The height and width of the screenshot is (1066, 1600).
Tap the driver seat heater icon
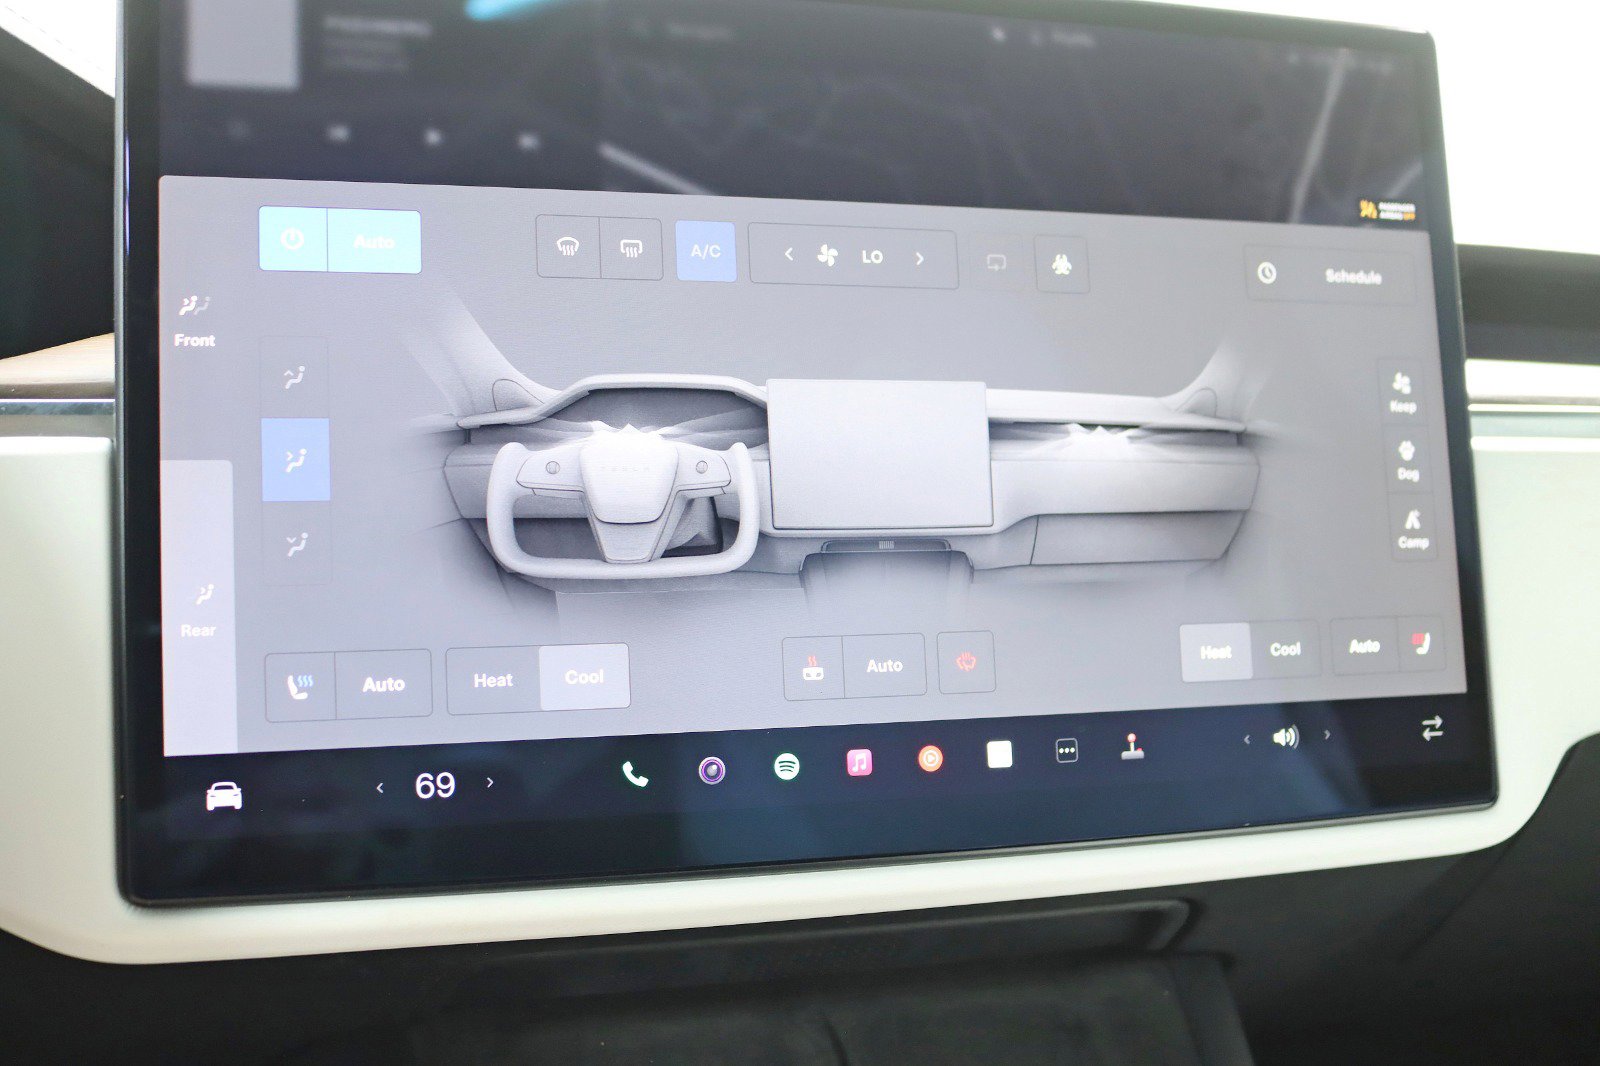(300, 685)
